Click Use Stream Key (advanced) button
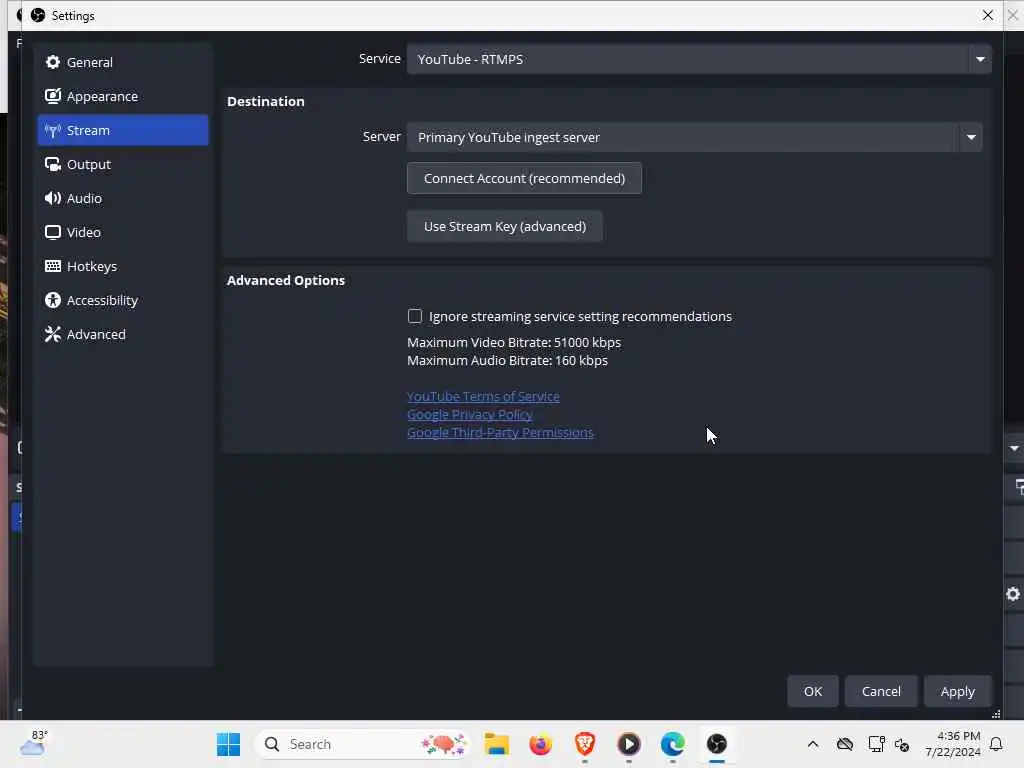 [x=504, y=226]
